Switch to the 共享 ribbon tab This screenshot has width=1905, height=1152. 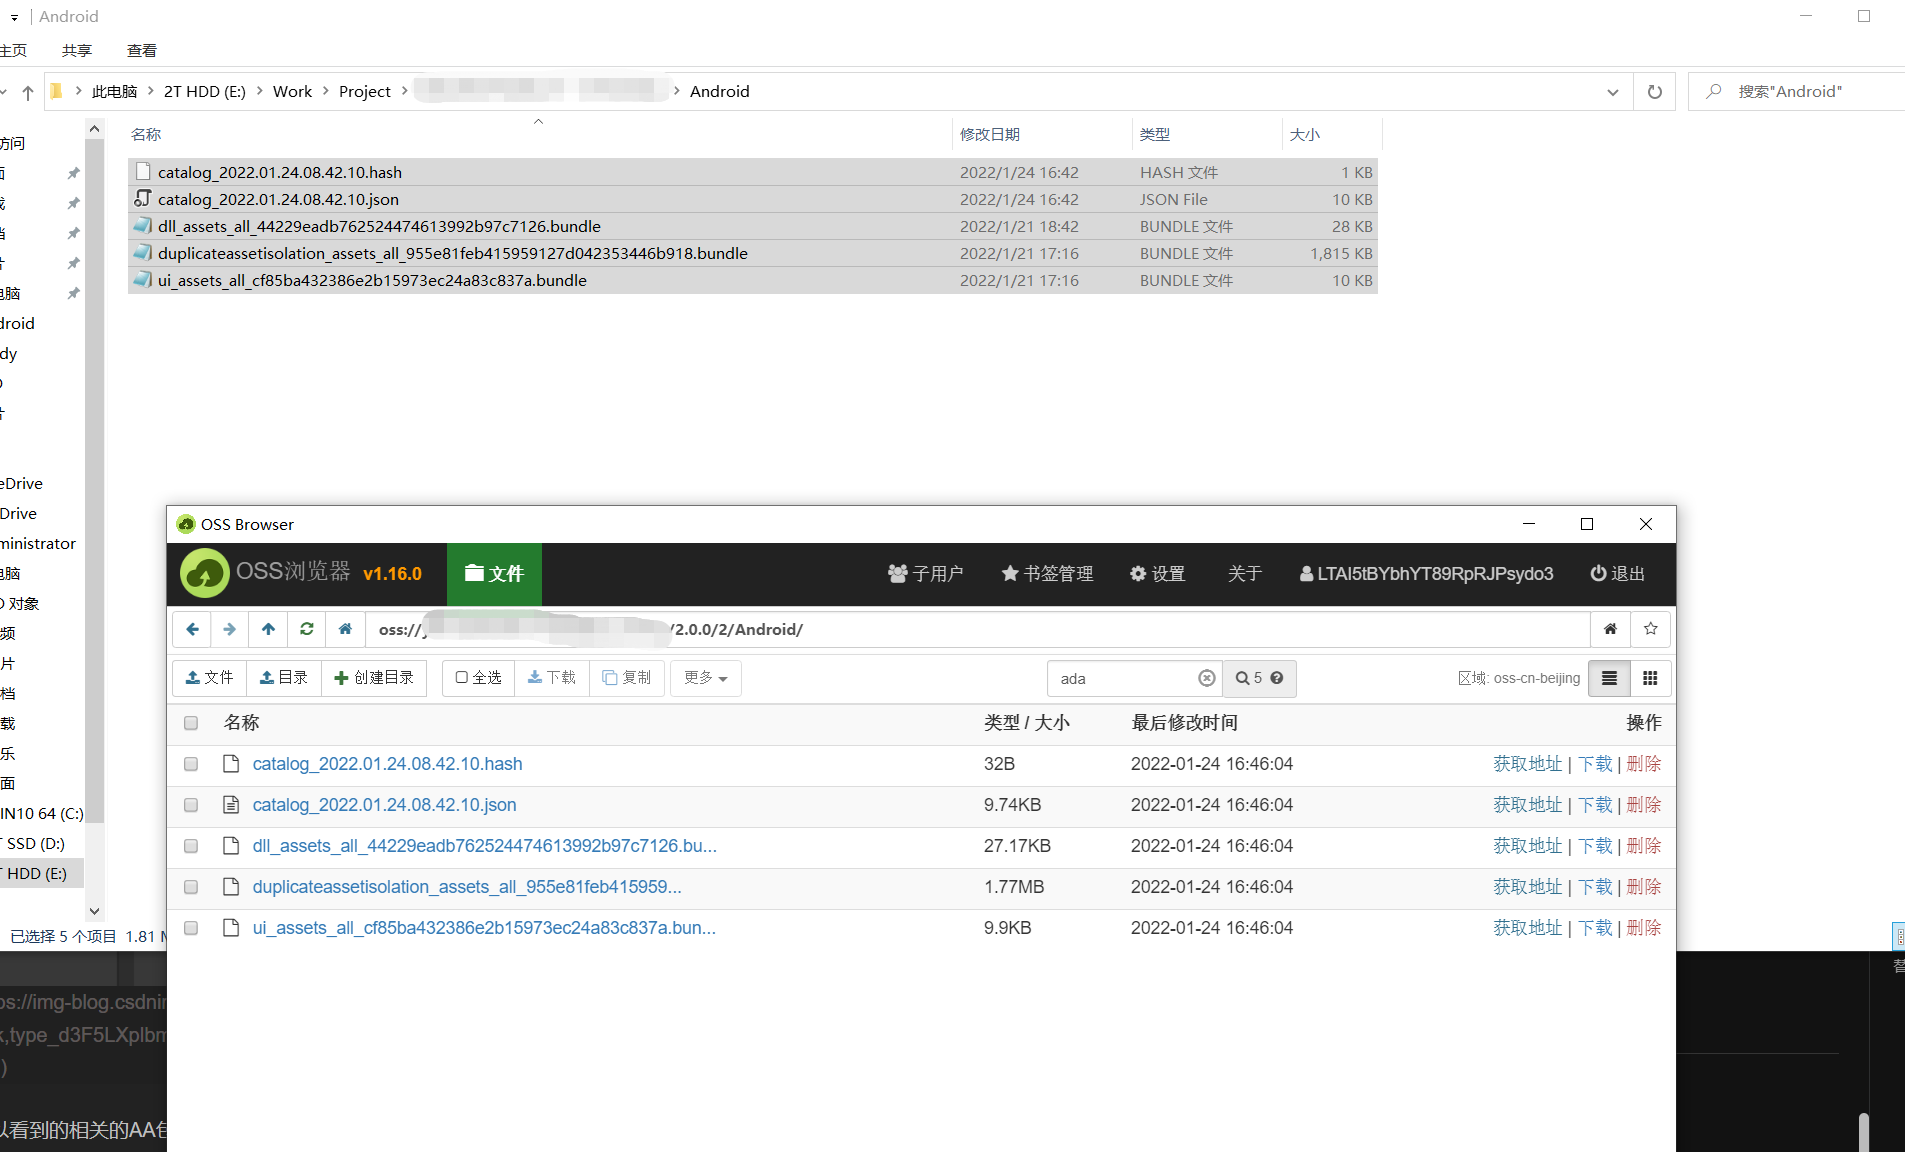[x=76, y=49]
